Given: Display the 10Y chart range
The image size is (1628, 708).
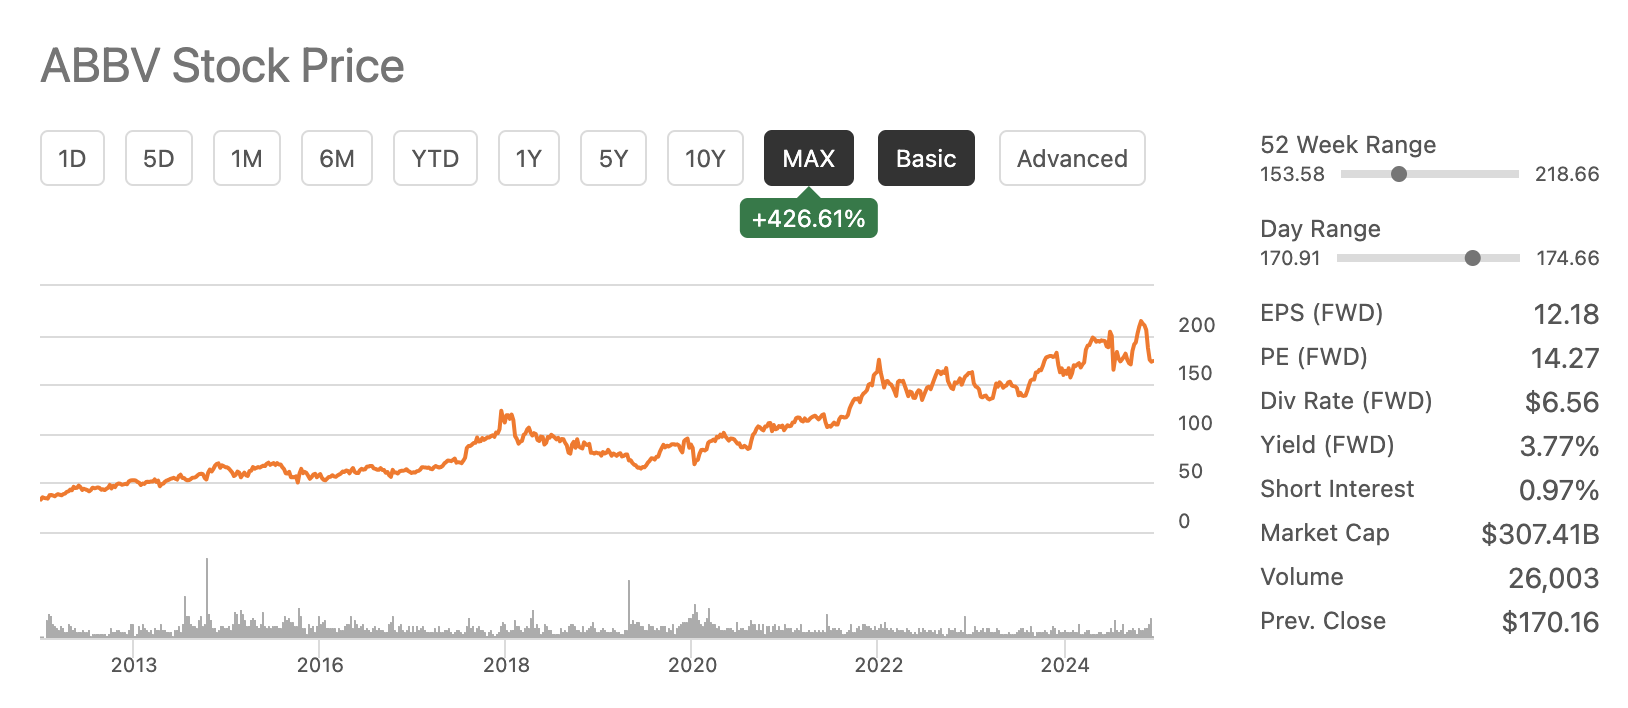Looking at the screenshot, I should (x=705, y=157).
